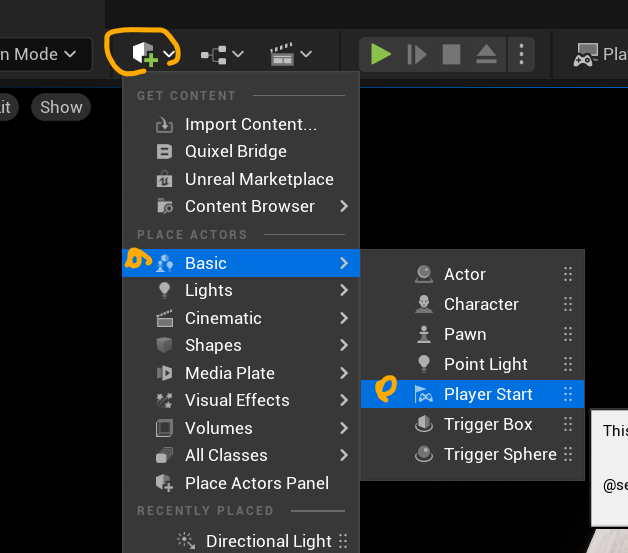
Task: Click the Show viewport button
Action: (61, 107)
